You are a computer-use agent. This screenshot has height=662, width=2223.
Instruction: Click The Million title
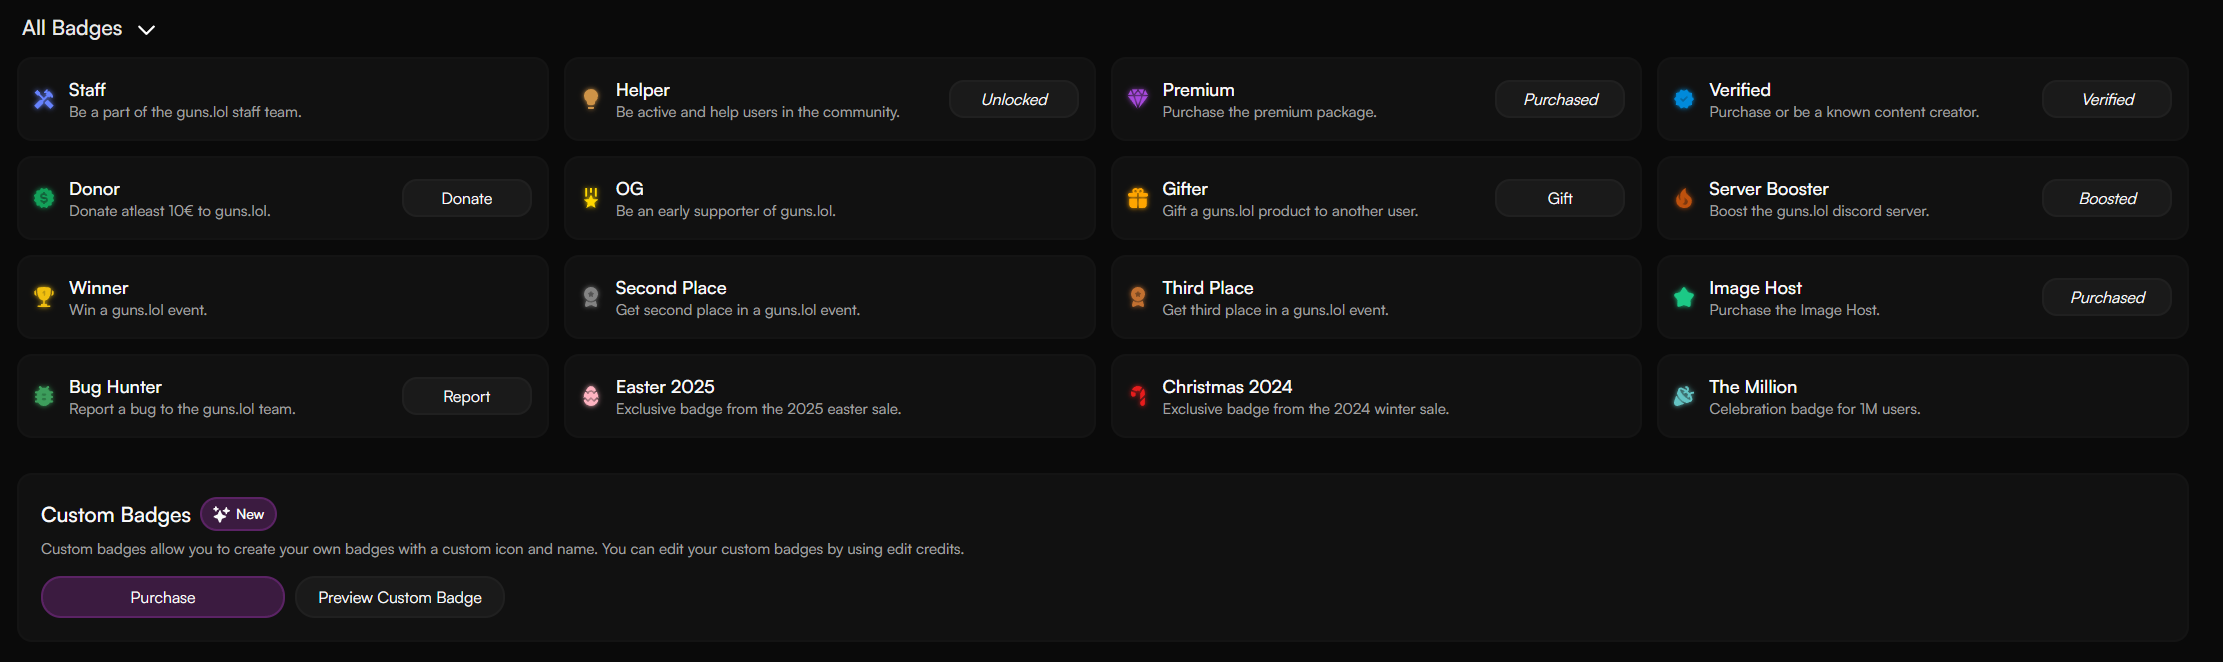pos(1753,387)
